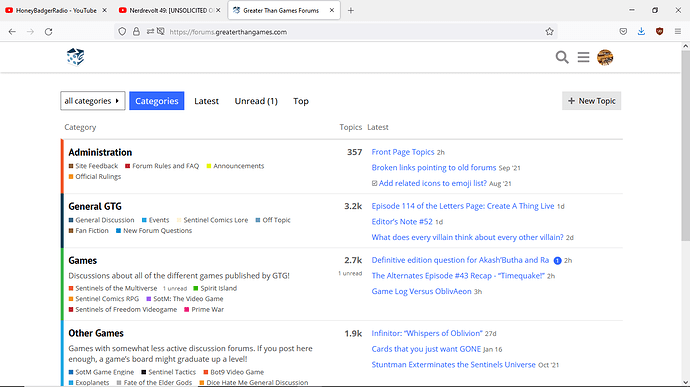
Task: Open Add related icons to emoji list
Action: [433, 183]
